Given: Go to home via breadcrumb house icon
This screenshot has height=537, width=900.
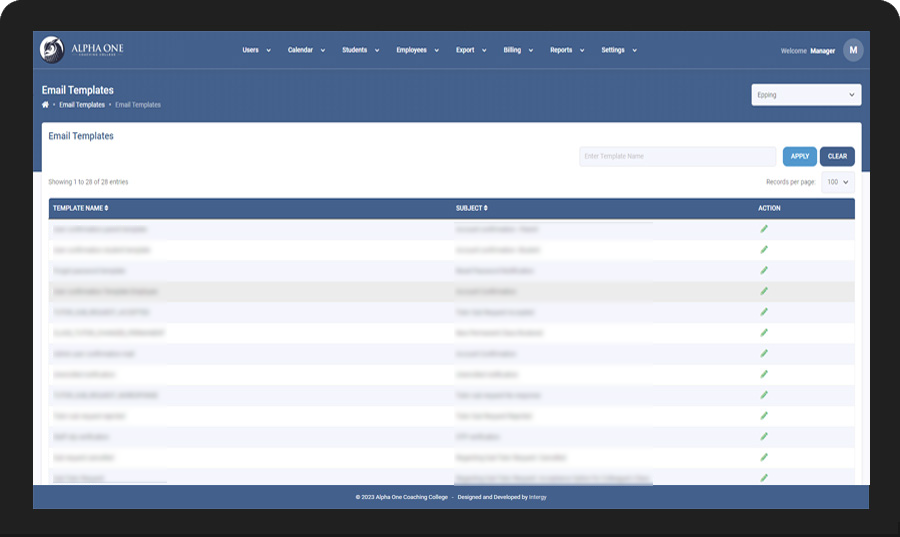Looking at the screenshot, I should pyautogui.click(x=45, y=104).
